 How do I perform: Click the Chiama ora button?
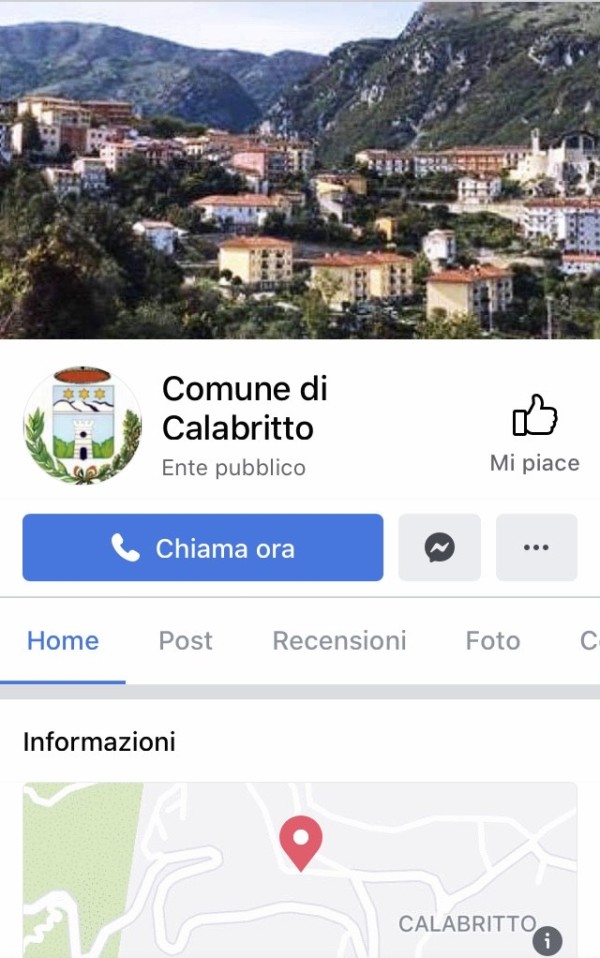coord(203,547)
